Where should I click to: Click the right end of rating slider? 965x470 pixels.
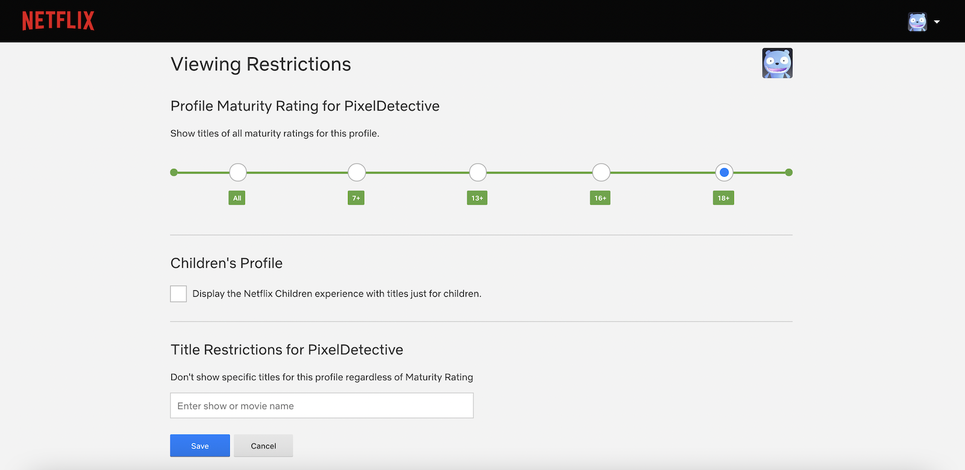point(789,172)
